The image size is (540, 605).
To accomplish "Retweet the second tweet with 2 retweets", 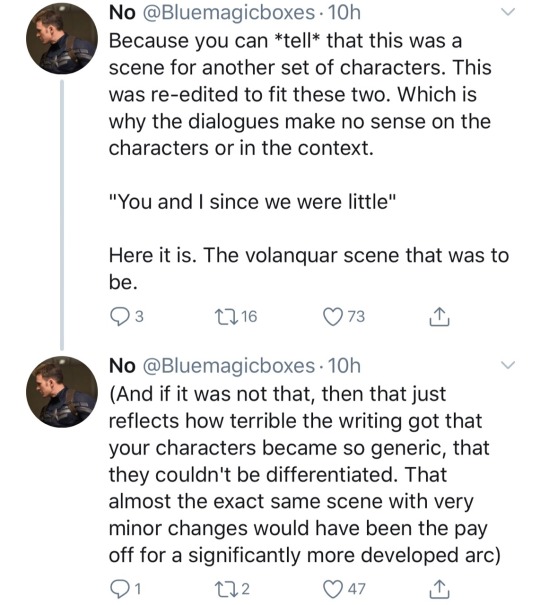I will pos(232,589).
